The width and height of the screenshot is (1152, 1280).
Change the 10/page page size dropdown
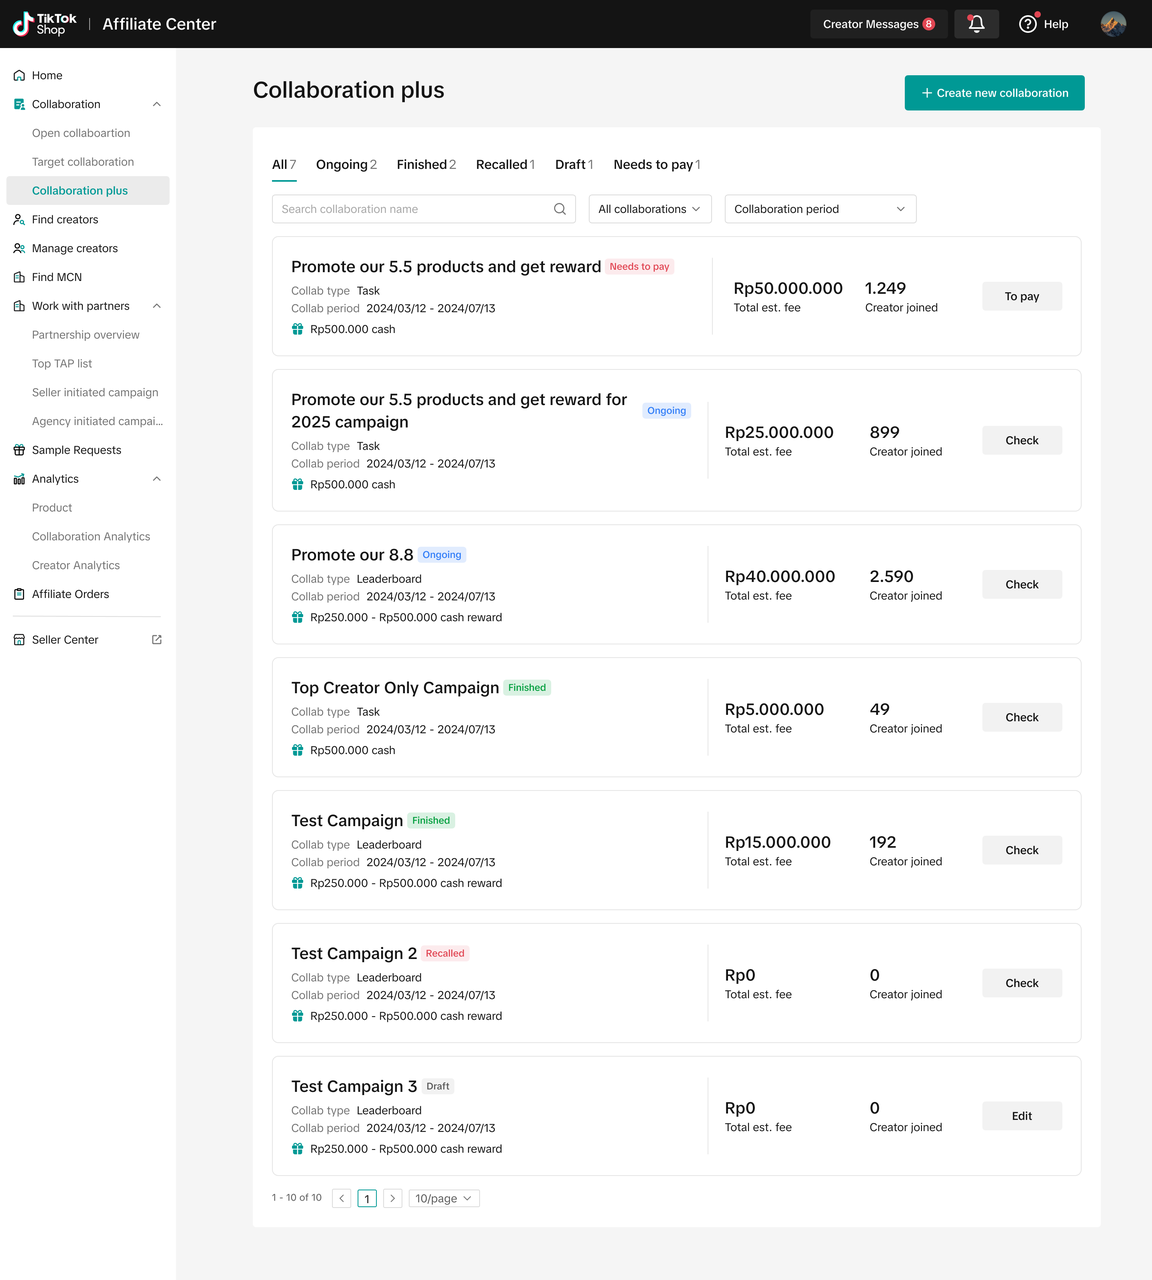click(444, 1198)
